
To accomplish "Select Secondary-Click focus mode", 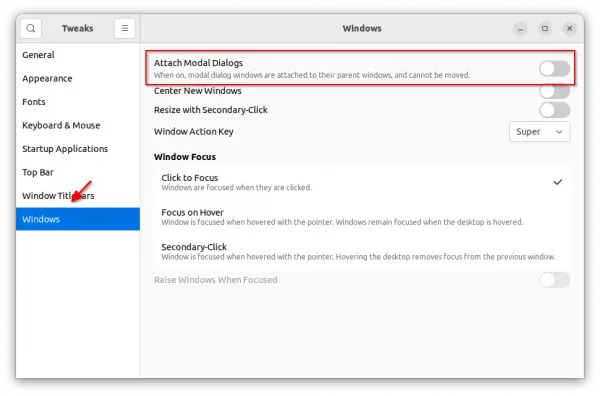I will tap(362, 251).
